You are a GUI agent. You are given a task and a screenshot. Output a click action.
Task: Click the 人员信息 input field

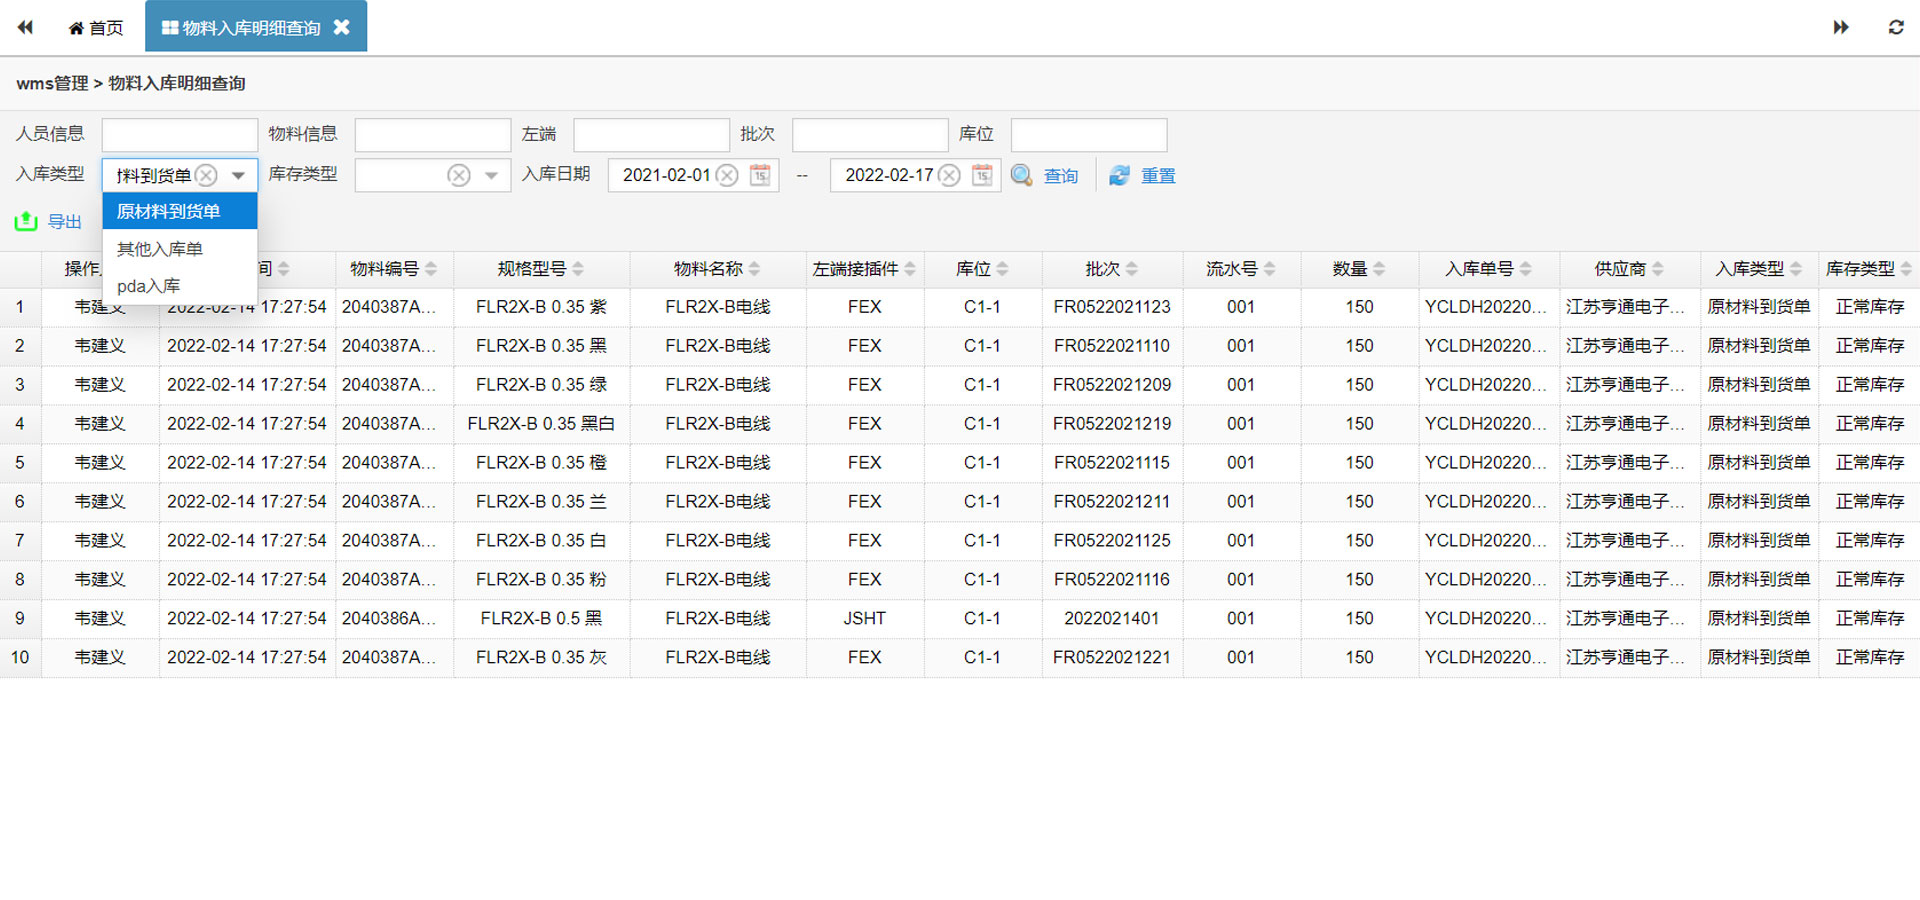180,135
